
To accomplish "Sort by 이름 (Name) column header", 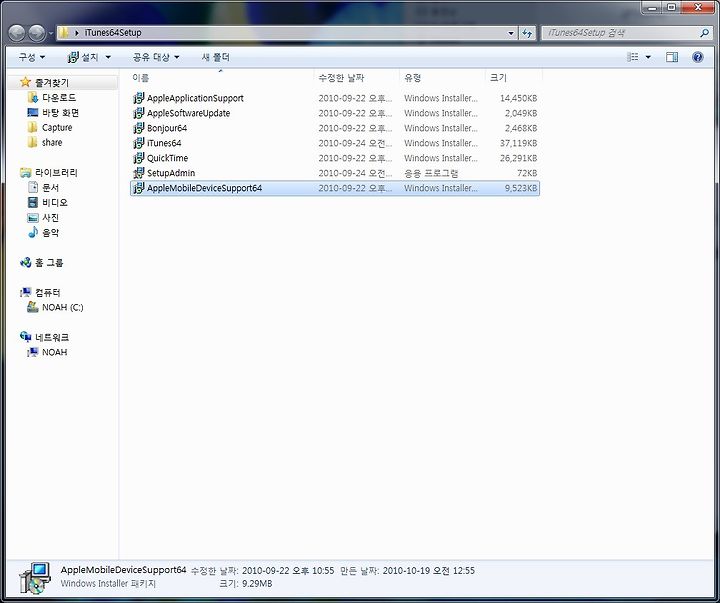I will tap(222, 78).
